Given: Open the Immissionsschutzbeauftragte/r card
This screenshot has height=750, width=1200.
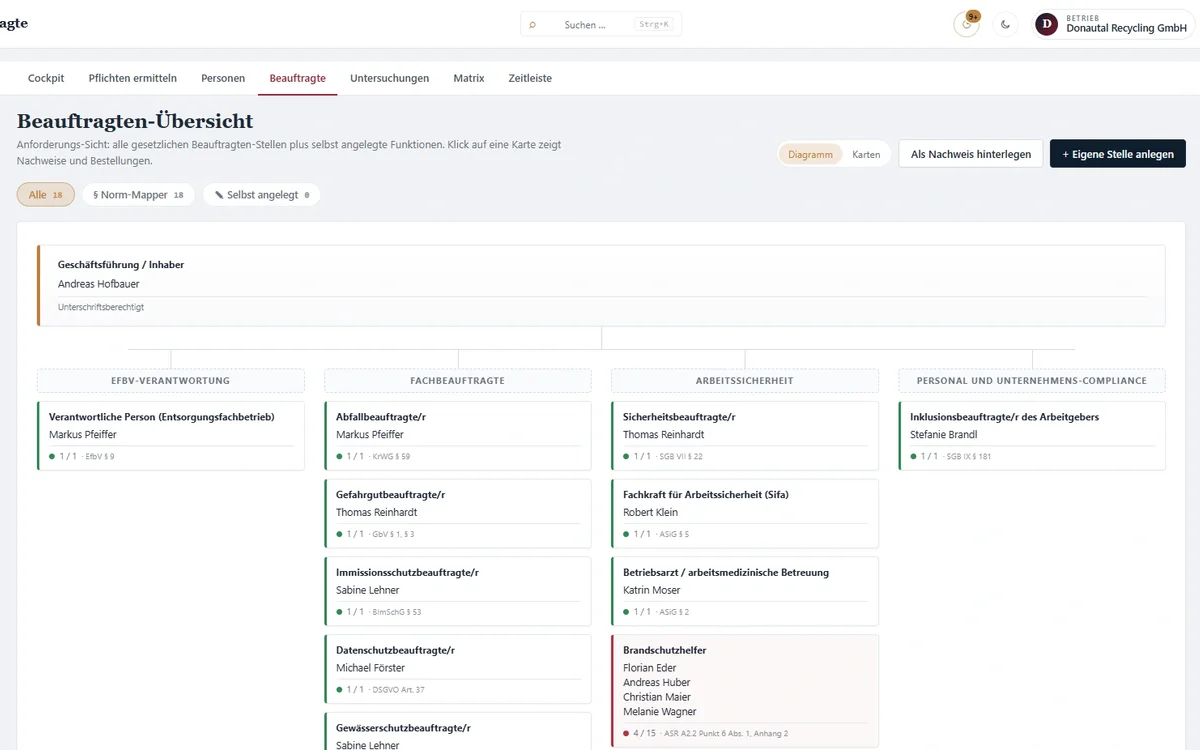Looking at the screenshot, I should [458, 591].
